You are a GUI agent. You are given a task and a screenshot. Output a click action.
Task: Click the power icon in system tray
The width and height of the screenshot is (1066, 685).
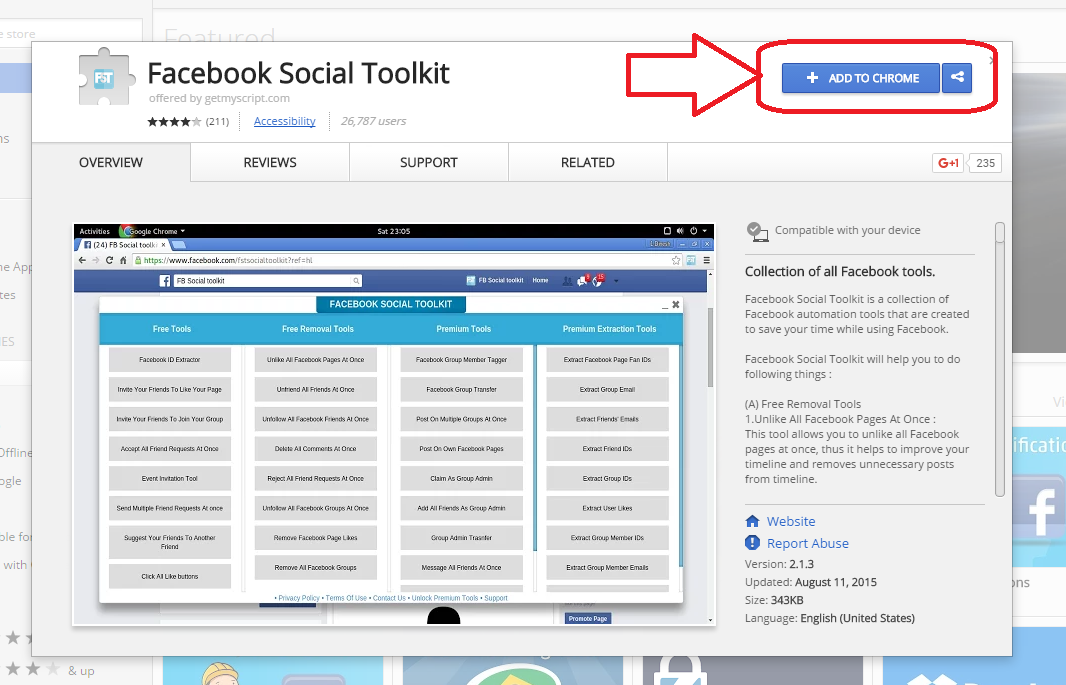693,231
